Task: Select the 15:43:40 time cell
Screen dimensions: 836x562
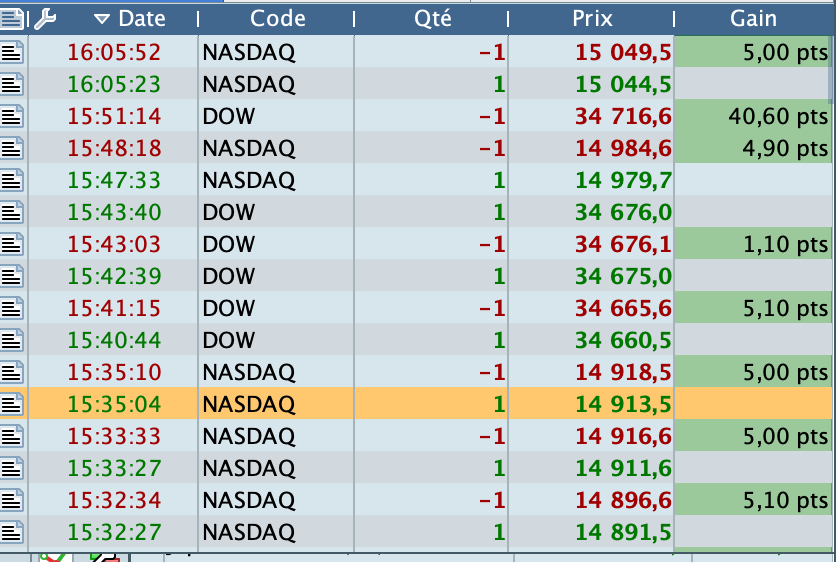Action: click(x=114, y=212)
